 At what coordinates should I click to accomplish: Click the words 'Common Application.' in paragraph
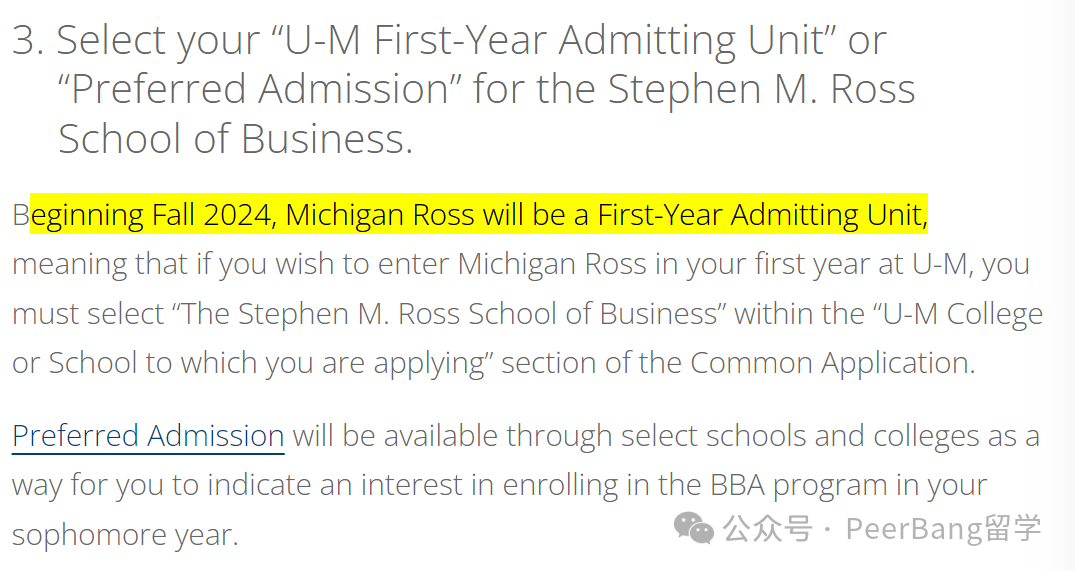(x=832, y=363)
